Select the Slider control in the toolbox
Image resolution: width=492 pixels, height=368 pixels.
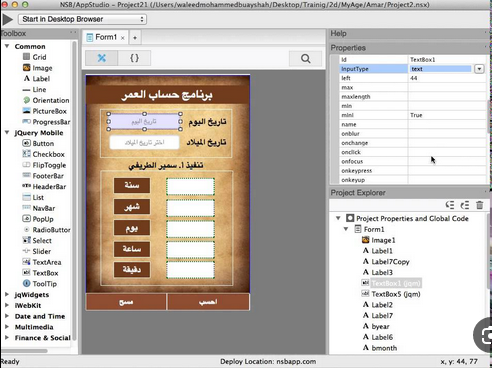click(37, 251)
